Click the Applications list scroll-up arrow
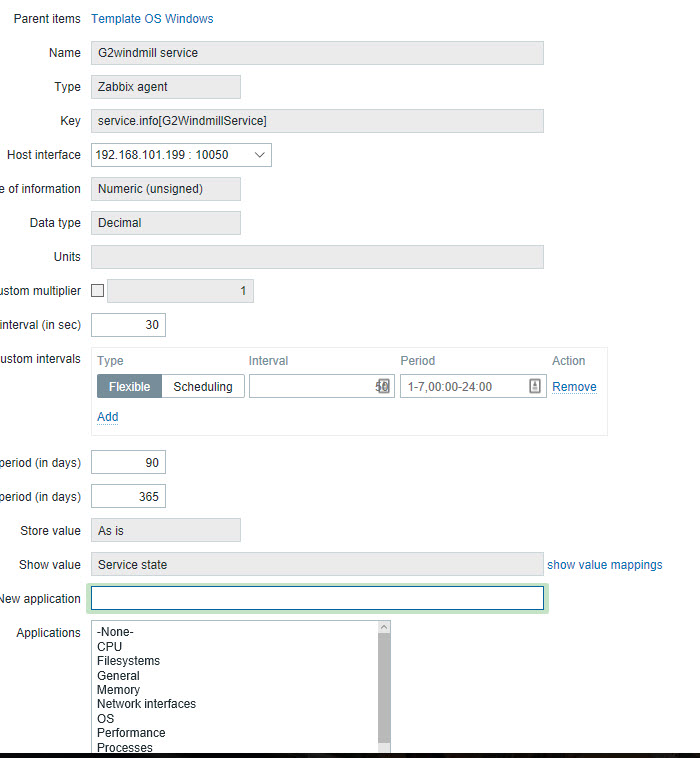 point(383,627)
